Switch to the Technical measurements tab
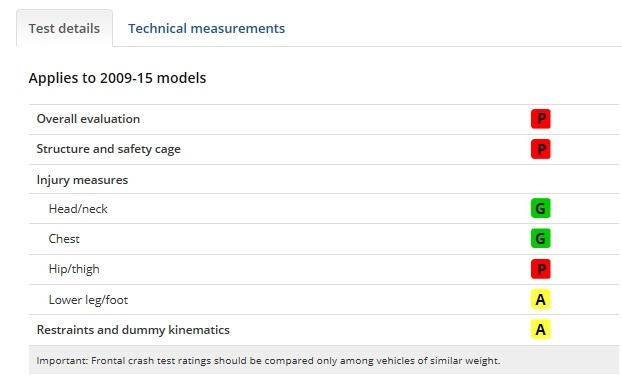This screenshot has width=622, height=383. [x=206, y=29]
